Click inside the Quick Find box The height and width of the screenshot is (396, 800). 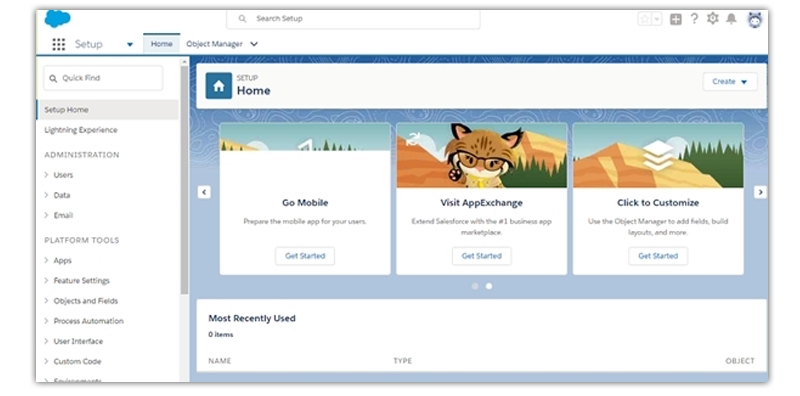[103, 78]
